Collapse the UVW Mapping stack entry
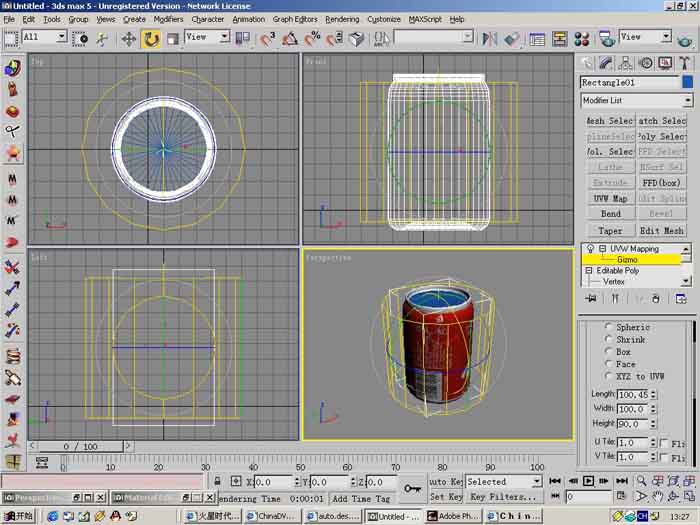The height and width of the screenshot is (525, 700). (602, 248)
